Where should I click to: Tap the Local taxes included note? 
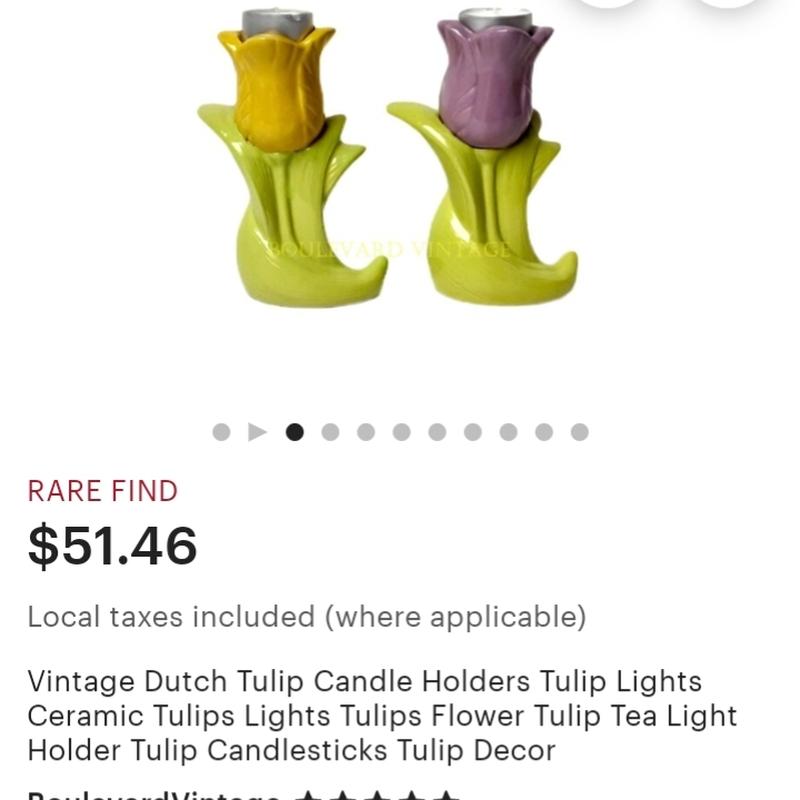[307, 616]
